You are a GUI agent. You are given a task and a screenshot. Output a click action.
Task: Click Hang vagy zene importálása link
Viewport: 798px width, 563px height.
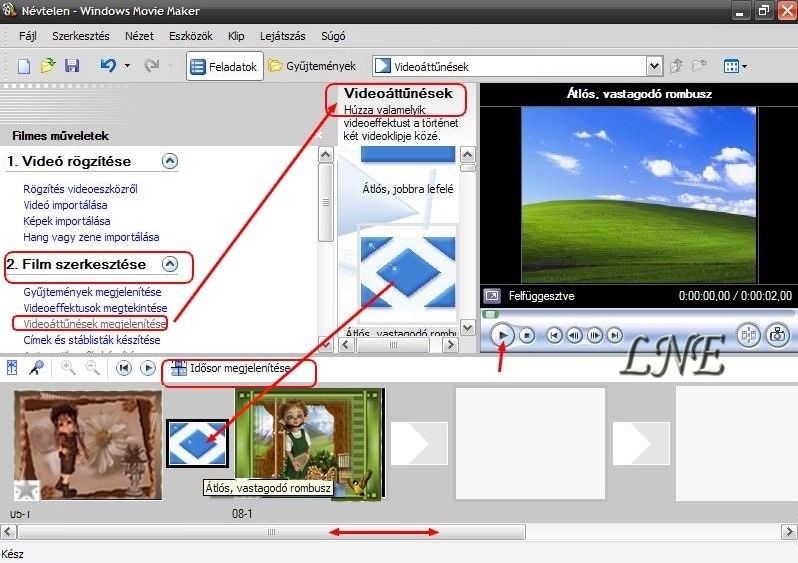click(91, 237)
